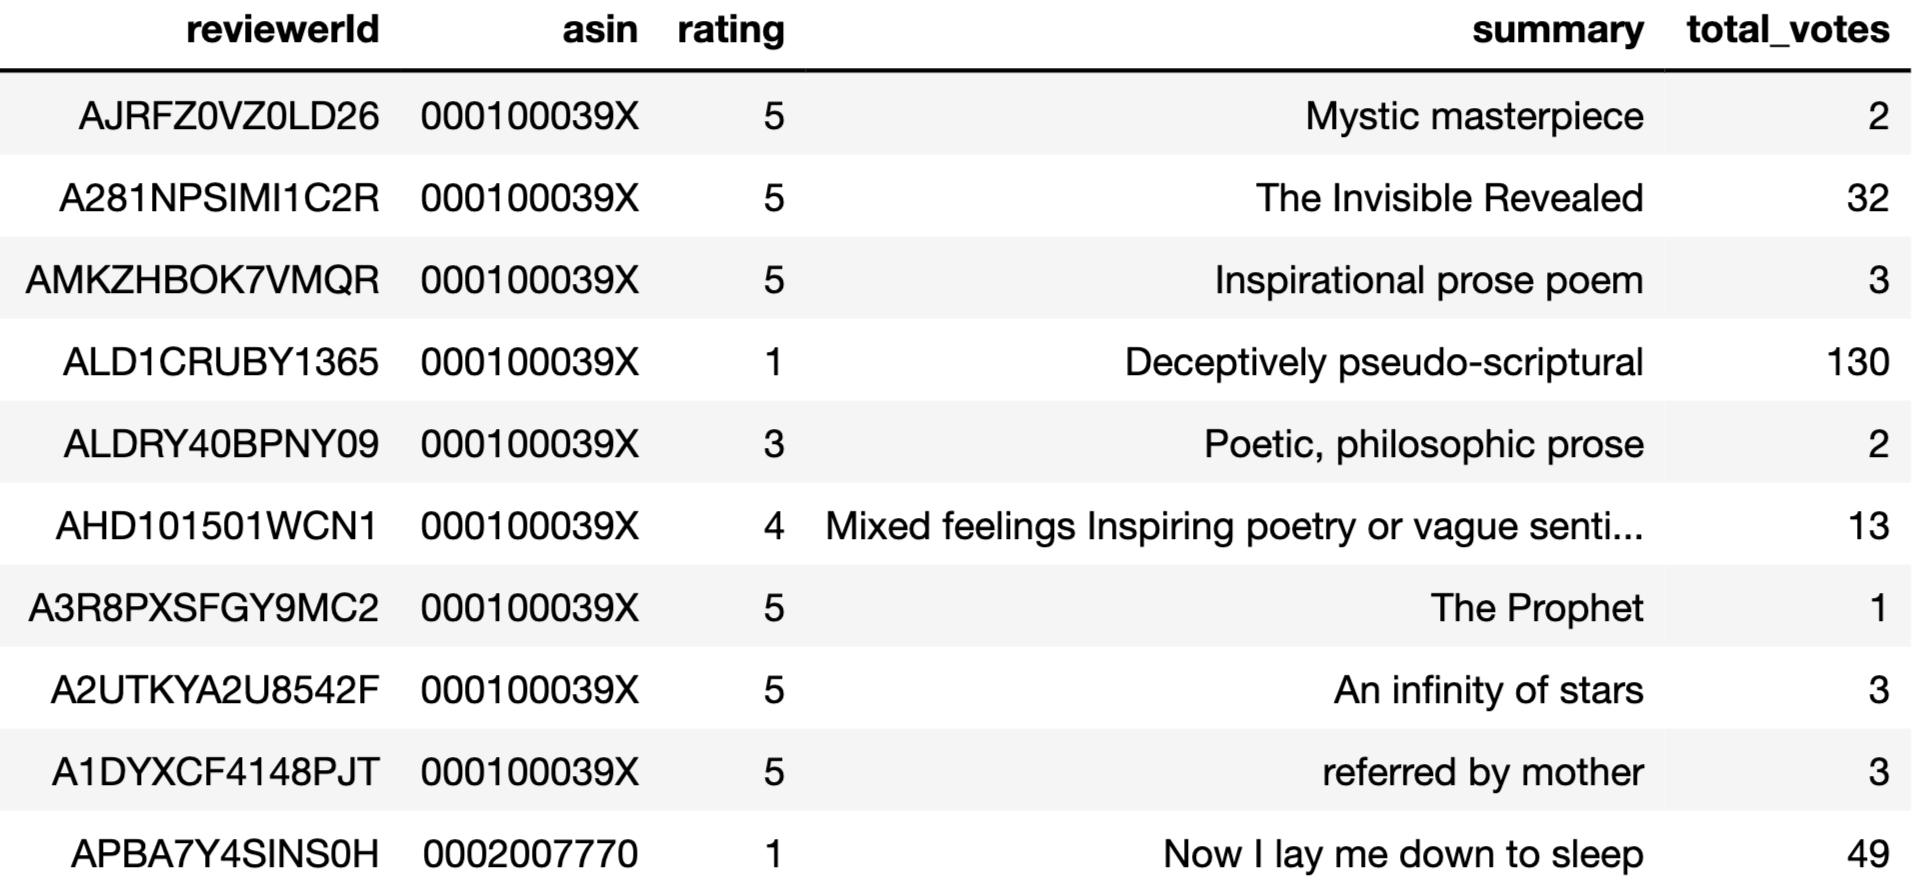Image resolution: width=1914 pixels, height=890 pixels.
Task: Click the summary column header
Action: coord(1557,30)
